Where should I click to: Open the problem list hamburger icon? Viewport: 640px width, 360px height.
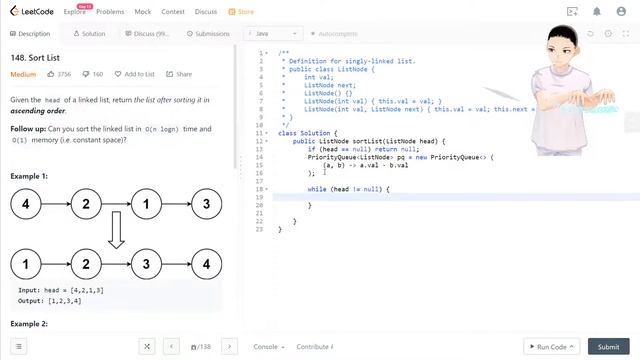19,347
